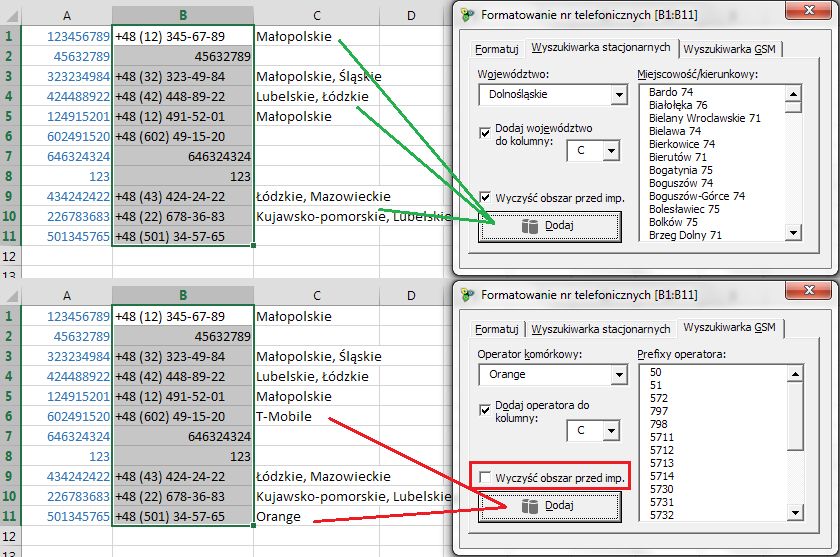Select prefix '5714' in the operator list
This screenshot has height=557, width=840.
(662, 476)
